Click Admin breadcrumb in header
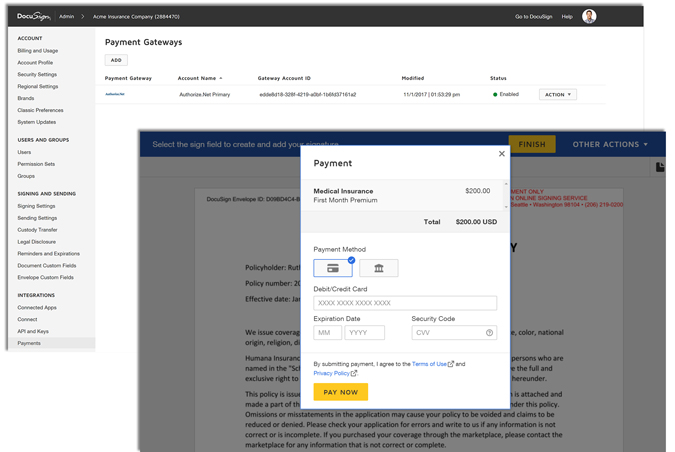Viewport: 675px width, 452px height. pyautogui.click(x=66, y=16)
